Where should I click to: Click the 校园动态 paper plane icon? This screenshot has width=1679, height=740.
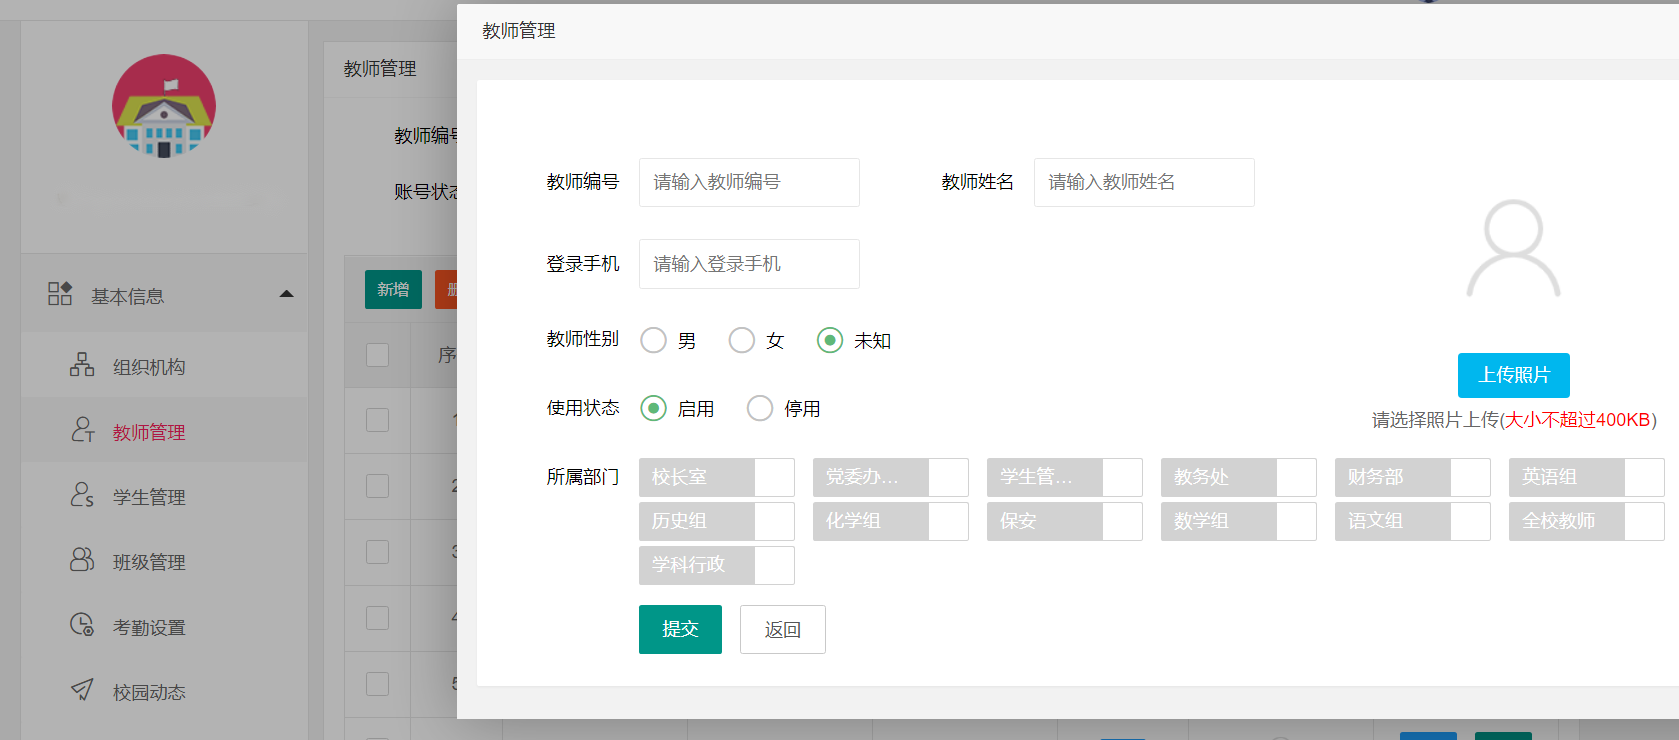(82, 690)
